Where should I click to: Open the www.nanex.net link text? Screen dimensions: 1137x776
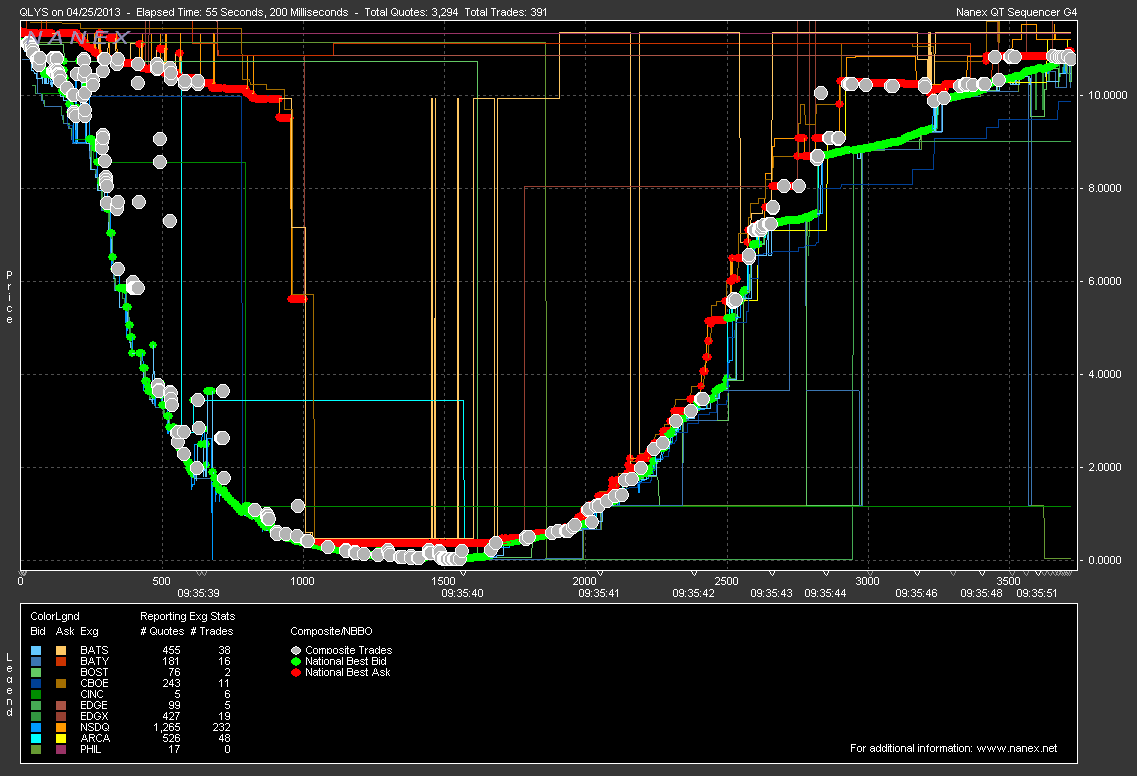tap(1017, 748)
